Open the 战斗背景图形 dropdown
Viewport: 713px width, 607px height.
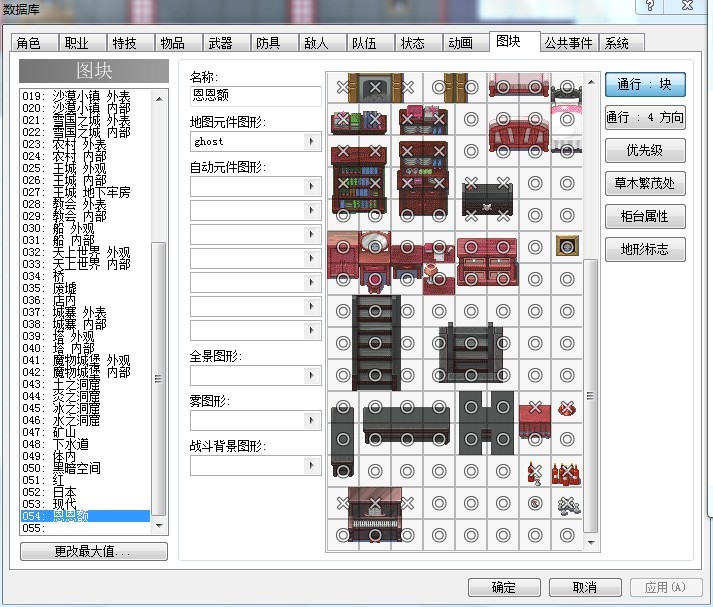point(311,465)
